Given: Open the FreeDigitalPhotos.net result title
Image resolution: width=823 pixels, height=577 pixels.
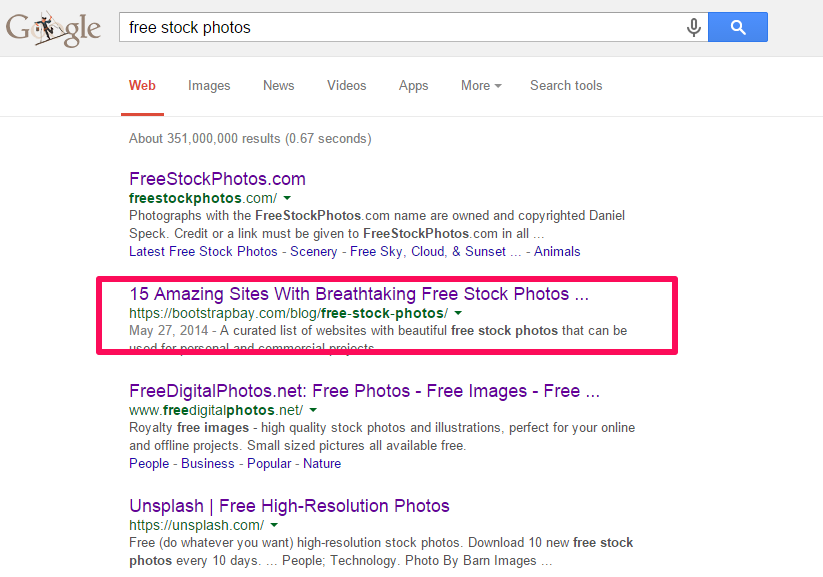Looking at the screenshot, I should click(364, 391).
